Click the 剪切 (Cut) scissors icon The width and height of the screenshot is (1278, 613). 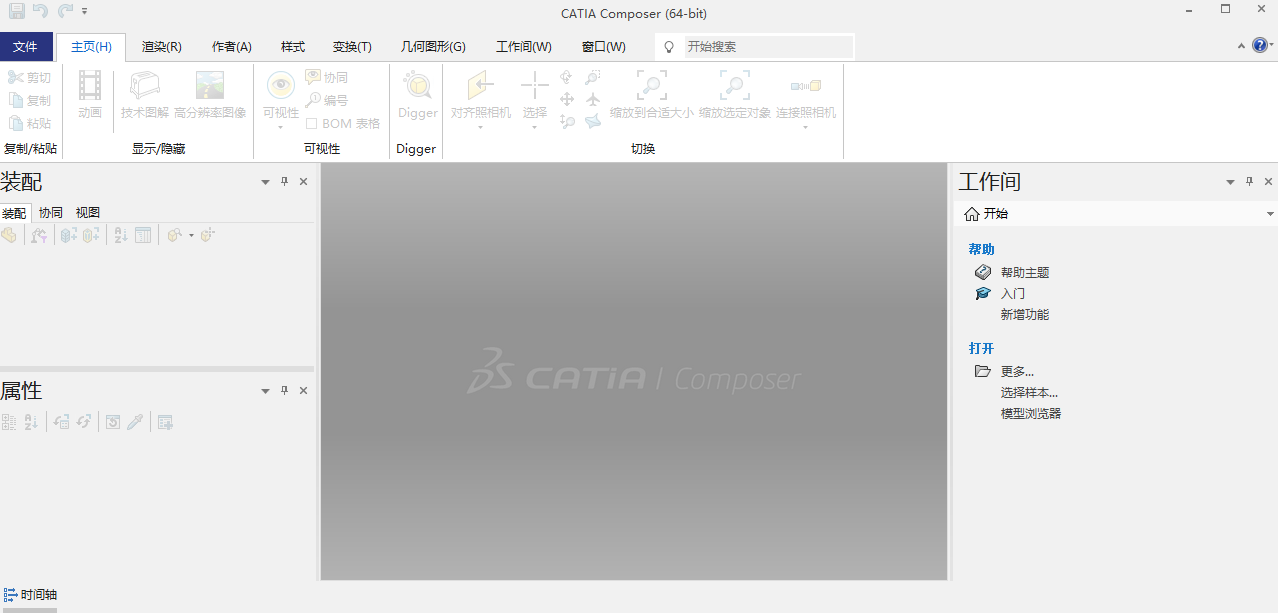tap(16, 77)
